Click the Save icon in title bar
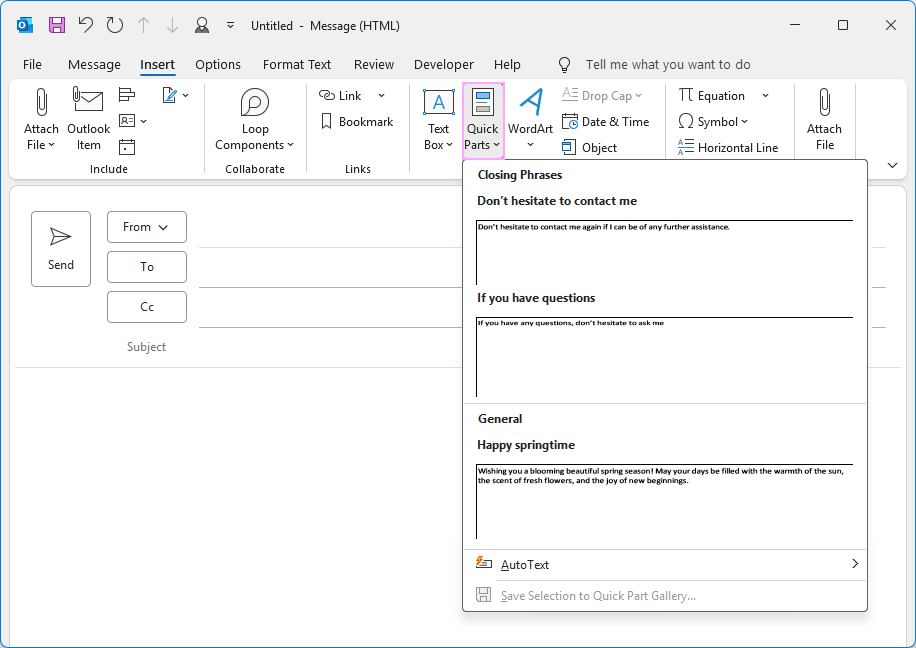 [x=57, y=25]
